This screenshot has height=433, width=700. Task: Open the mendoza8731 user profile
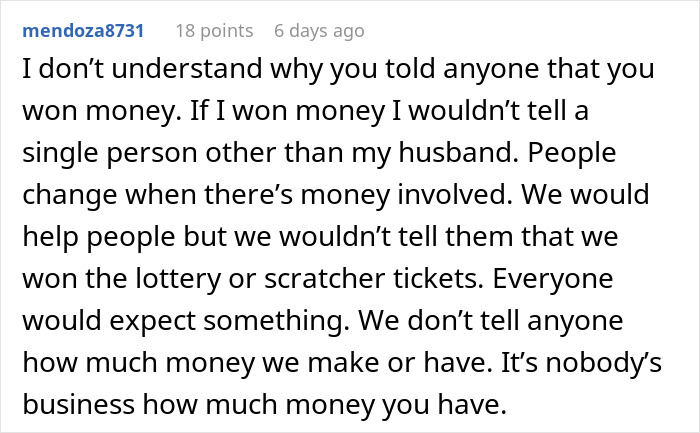pos(82,31)
